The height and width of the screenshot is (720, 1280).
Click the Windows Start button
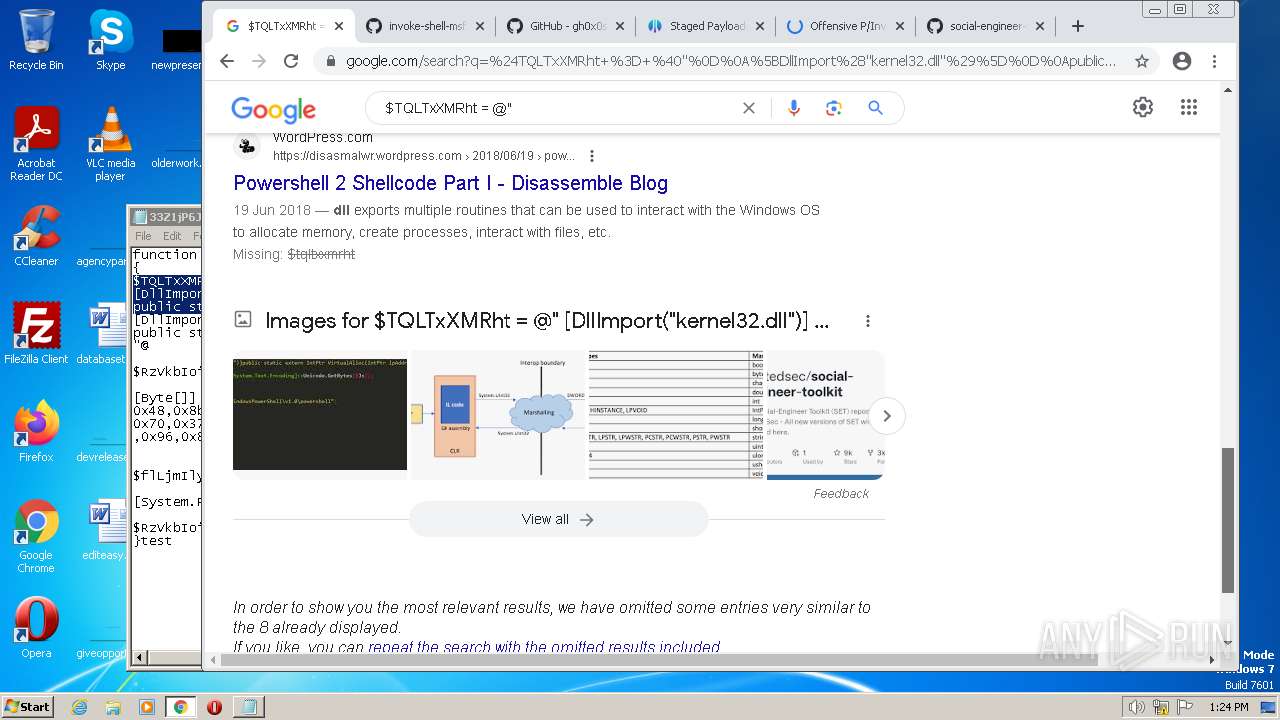click(27, 706)
